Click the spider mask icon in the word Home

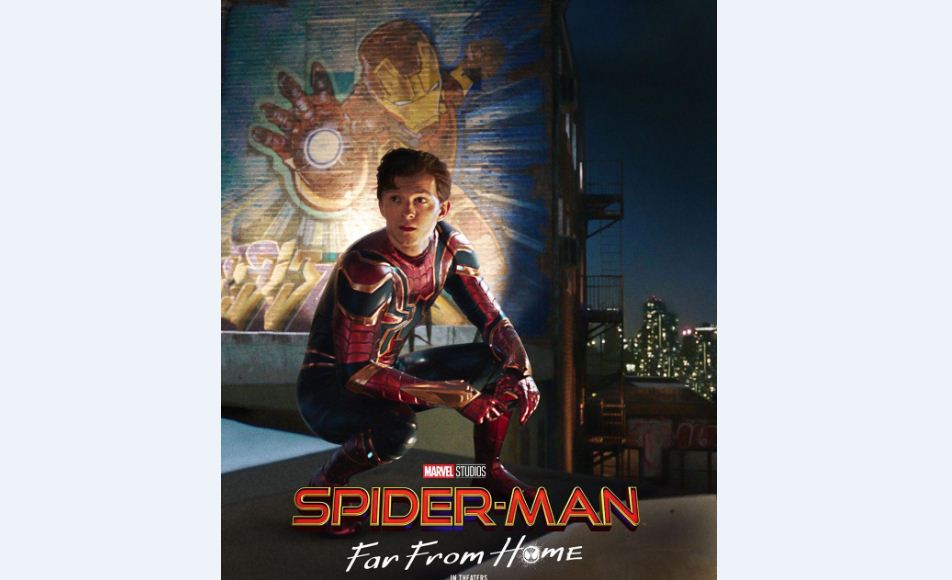[531, 554]
